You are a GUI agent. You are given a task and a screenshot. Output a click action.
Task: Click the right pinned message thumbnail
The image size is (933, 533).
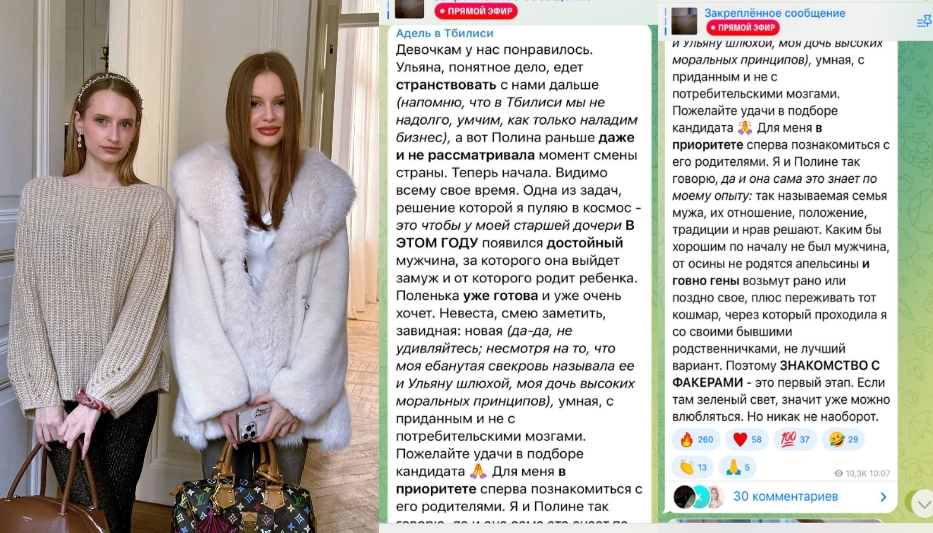(x=684, y=21)
